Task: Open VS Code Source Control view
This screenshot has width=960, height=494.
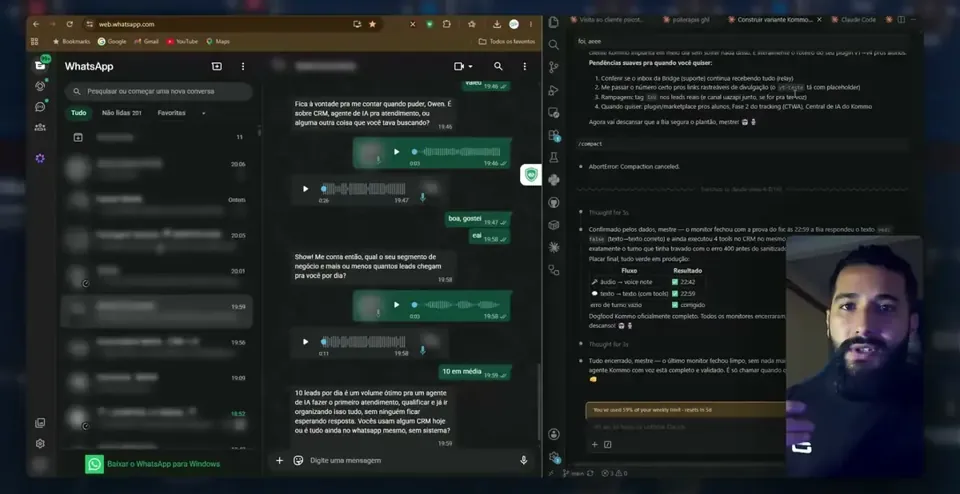Action: click(553, 67)
